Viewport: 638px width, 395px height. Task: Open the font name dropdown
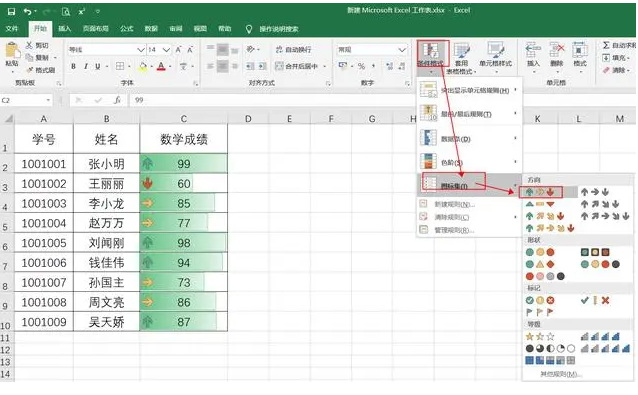(x=141, y=50)
